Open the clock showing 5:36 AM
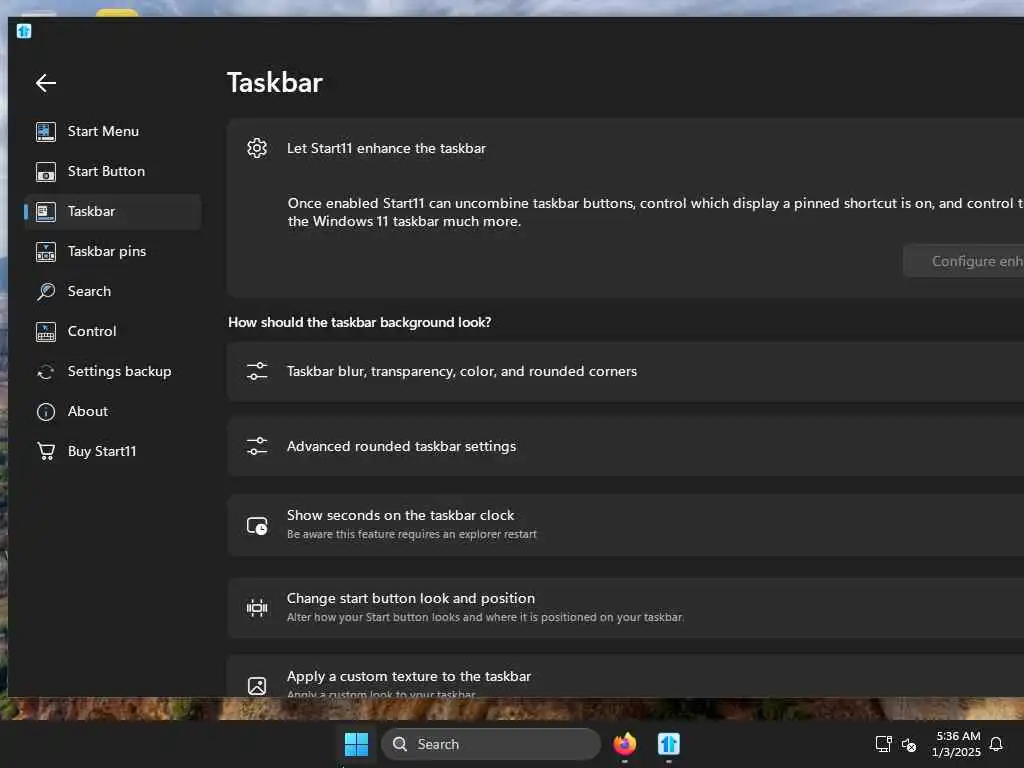 click(957, 744)
